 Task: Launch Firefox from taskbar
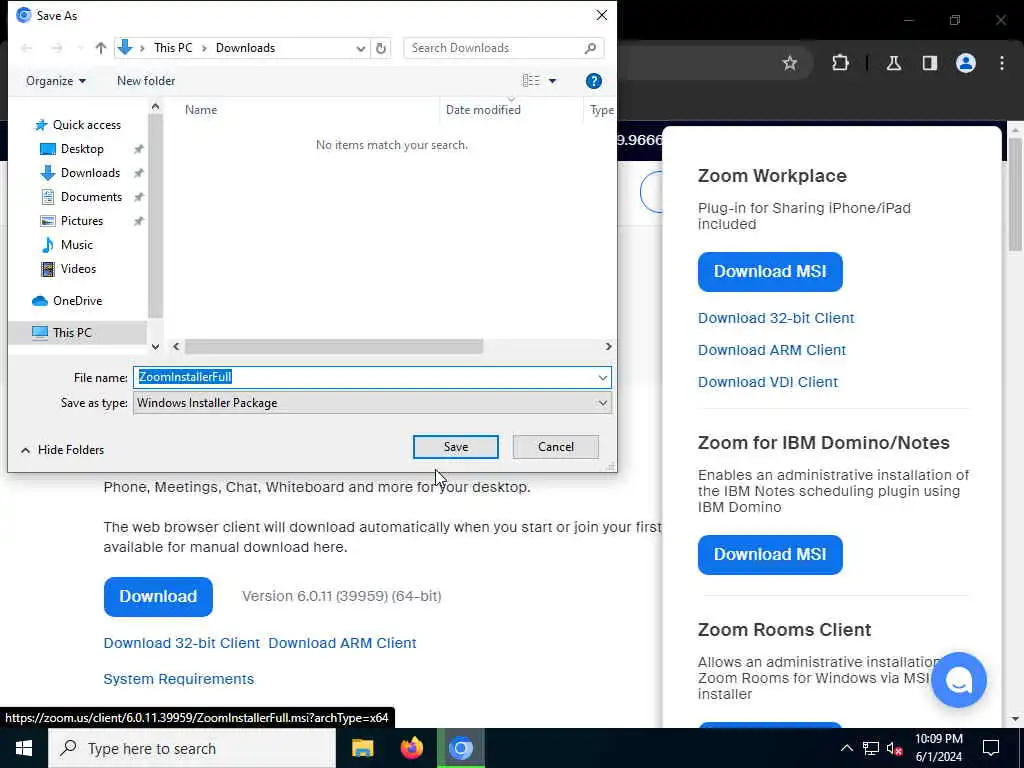411,748
